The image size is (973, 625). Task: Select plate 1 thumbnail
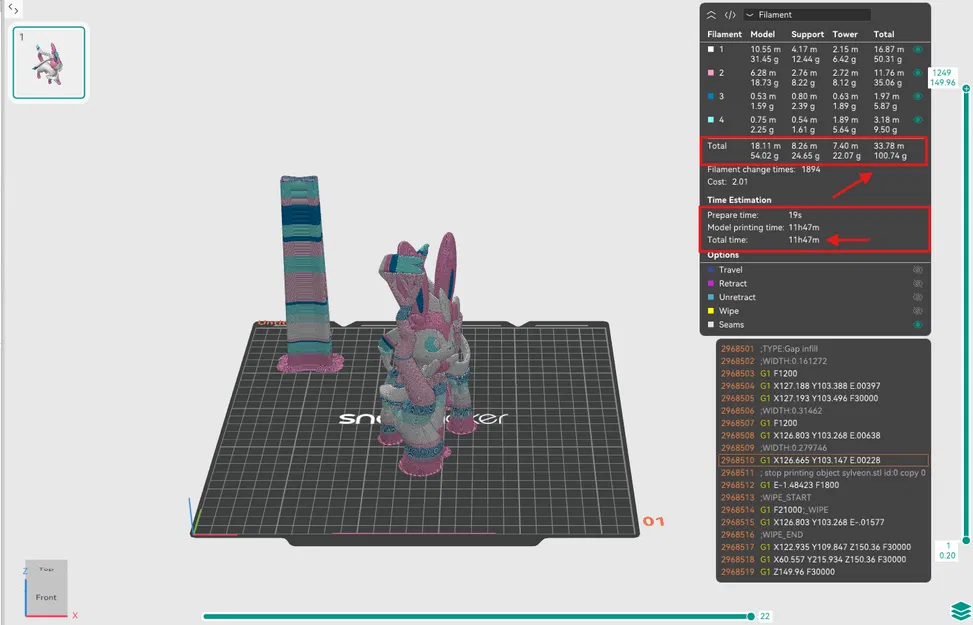pos(48,62)
